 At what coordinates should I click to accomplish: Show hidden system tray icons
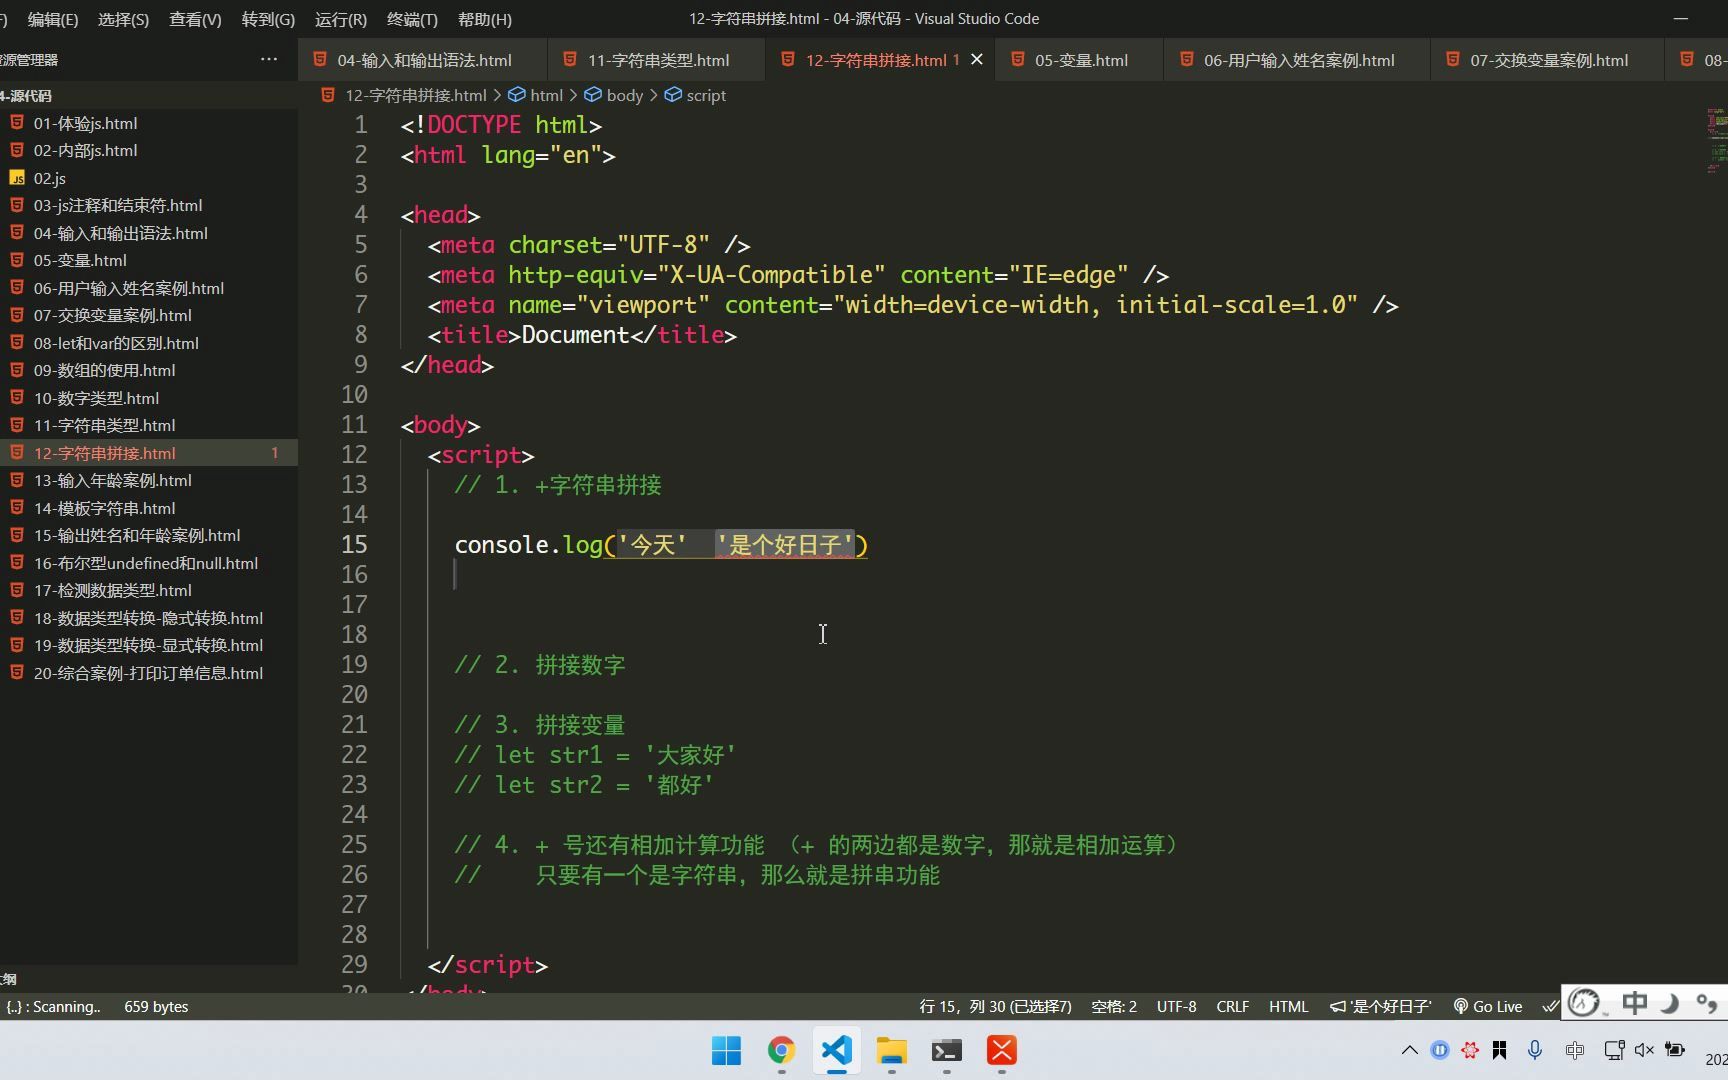coord(1410,1051)
